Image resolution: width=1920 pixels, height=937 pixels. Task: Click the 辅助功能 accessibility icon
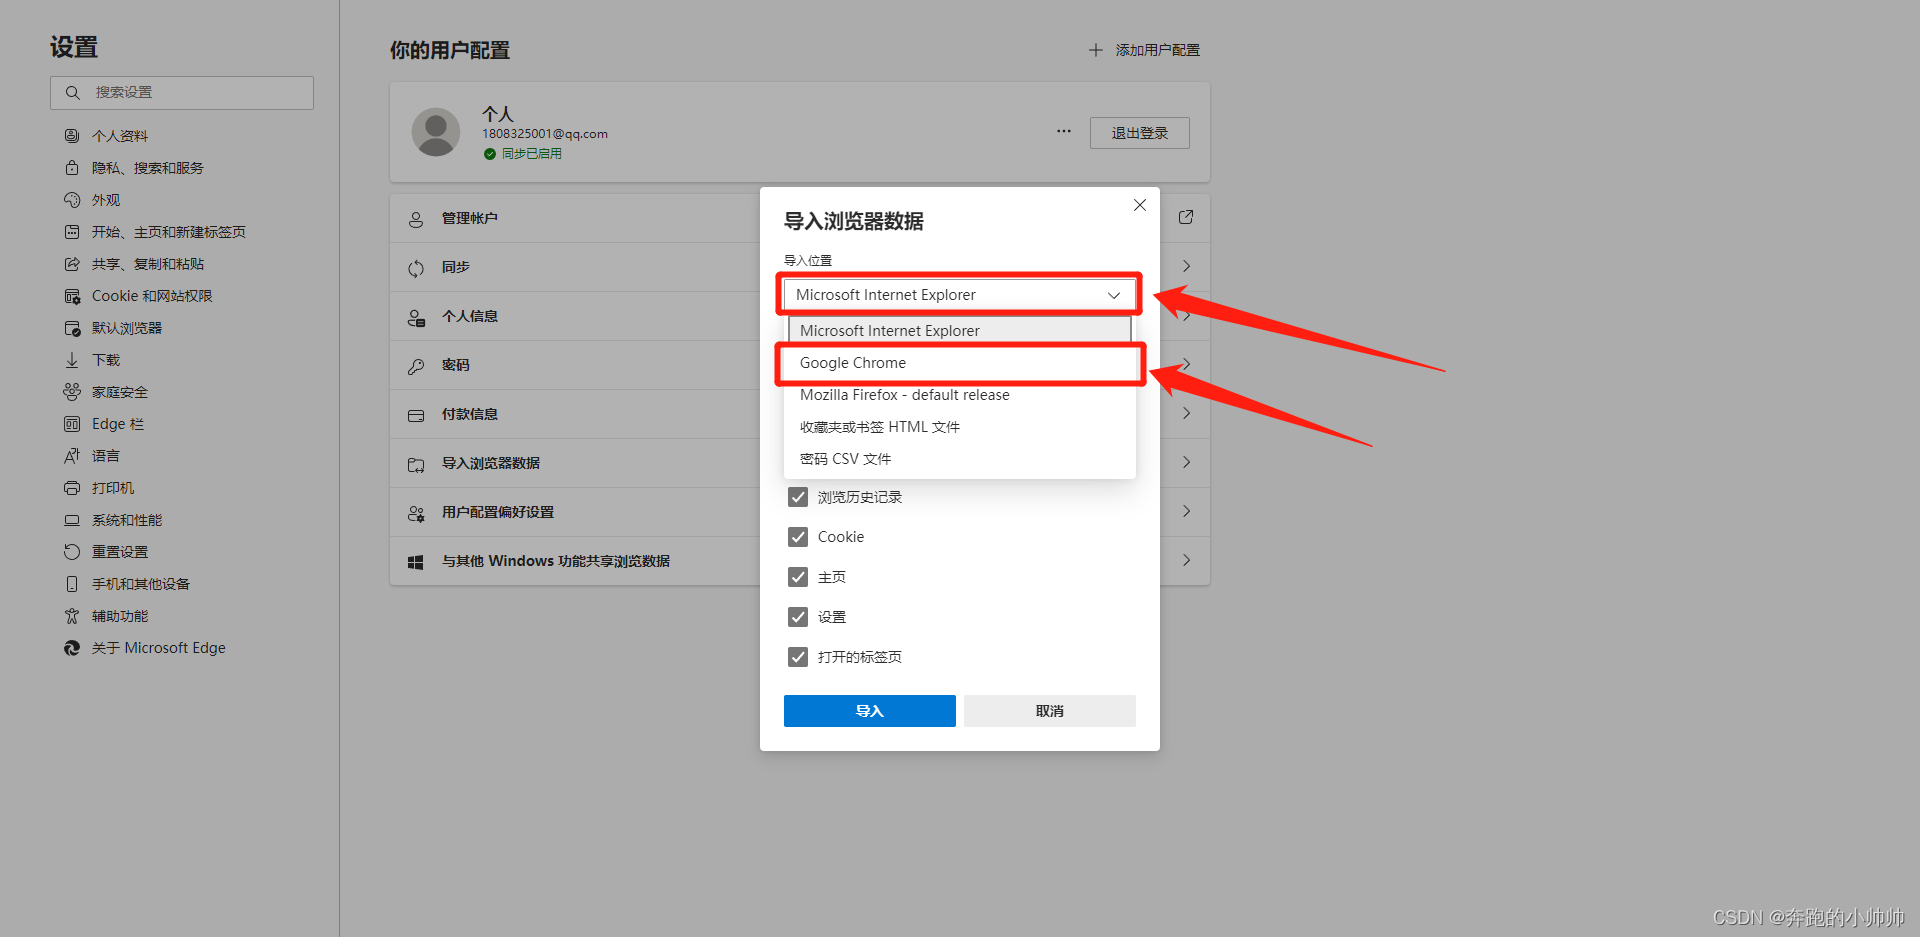72,616
